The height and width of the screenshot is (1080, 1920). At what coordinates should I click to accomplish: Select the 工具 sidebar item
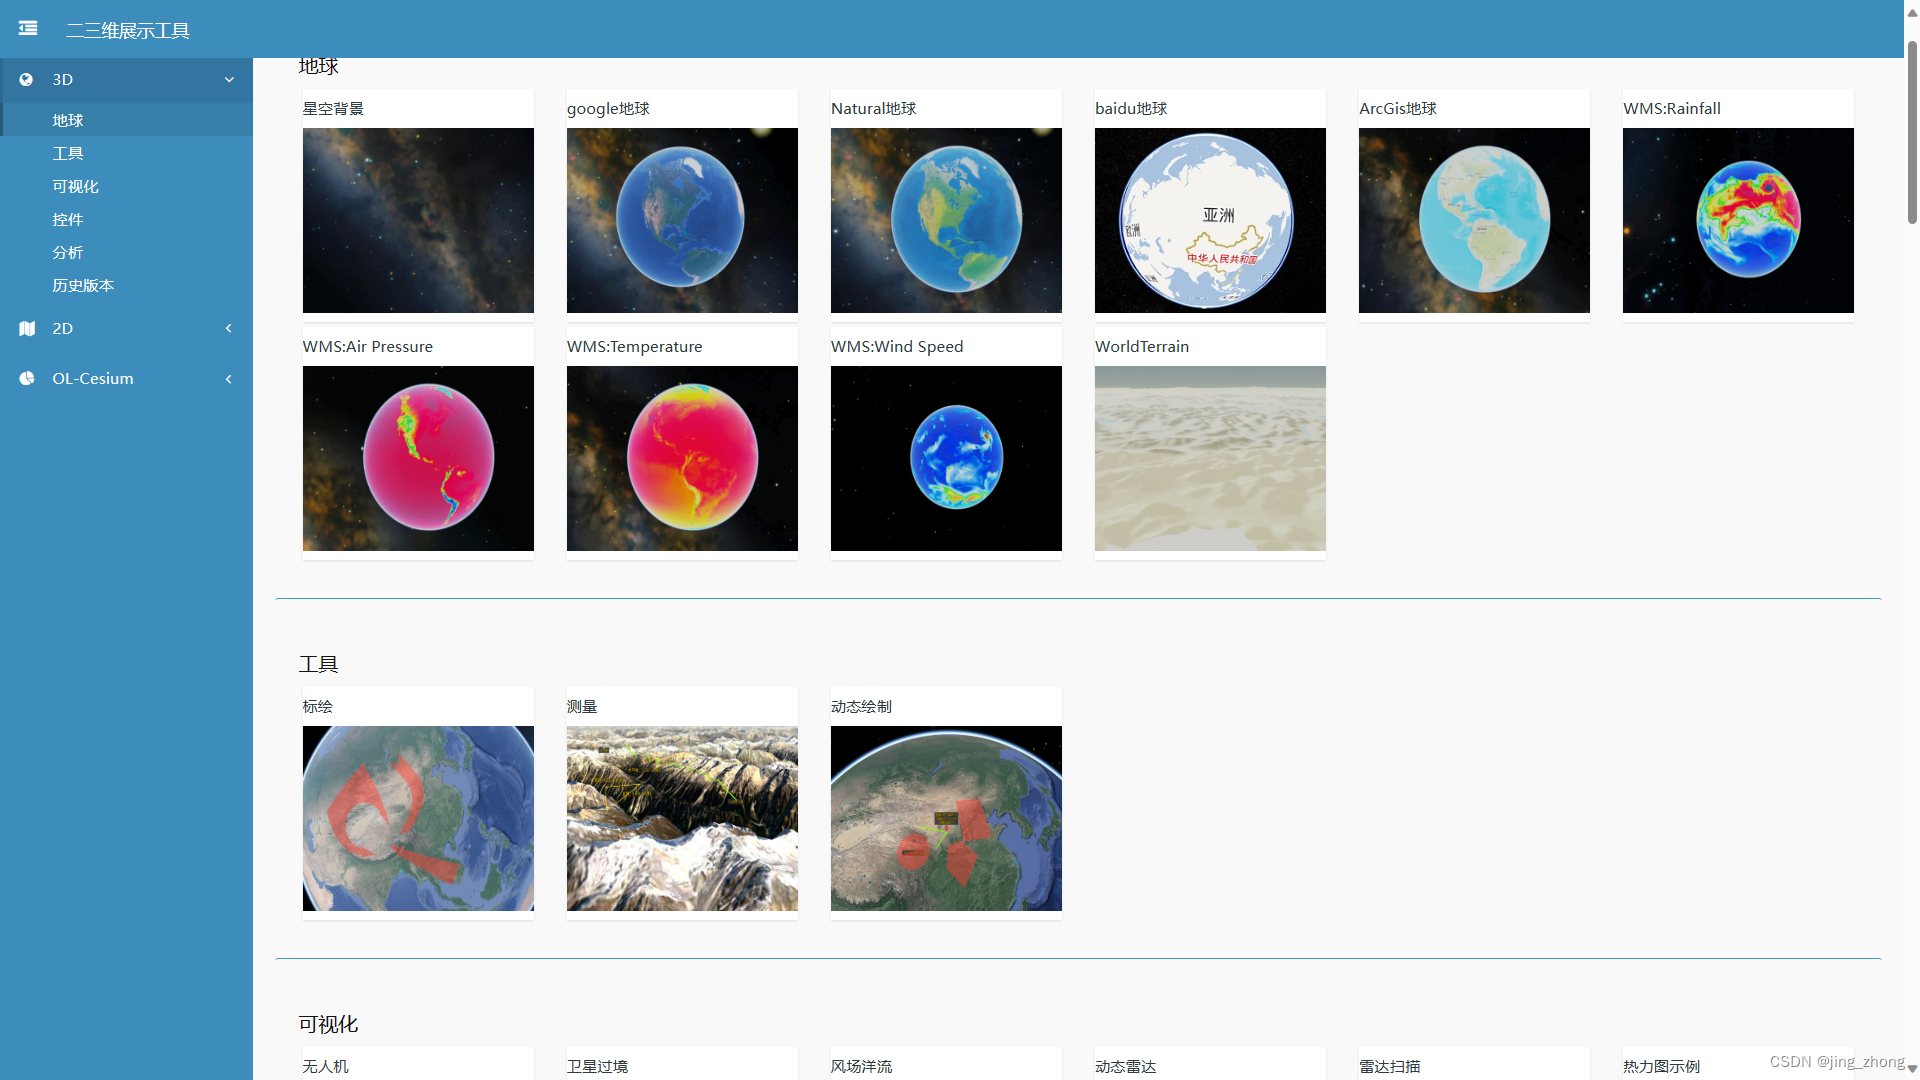[68, 154]
